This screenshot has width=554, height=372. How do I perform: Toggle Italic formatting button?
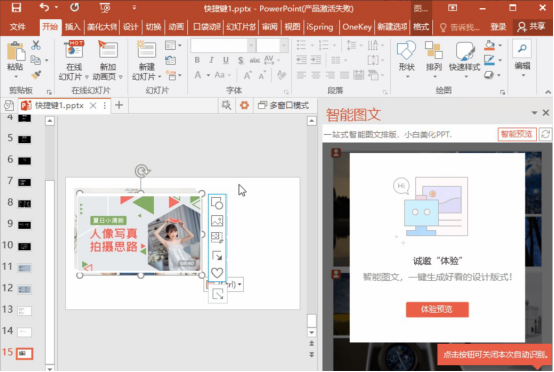tap(211, 60)
